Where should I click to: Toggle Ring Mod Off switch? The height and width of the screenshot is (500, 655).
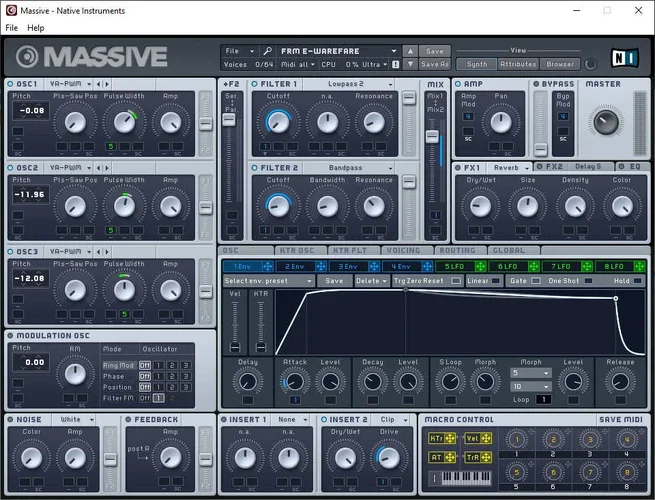click(144, 365)
